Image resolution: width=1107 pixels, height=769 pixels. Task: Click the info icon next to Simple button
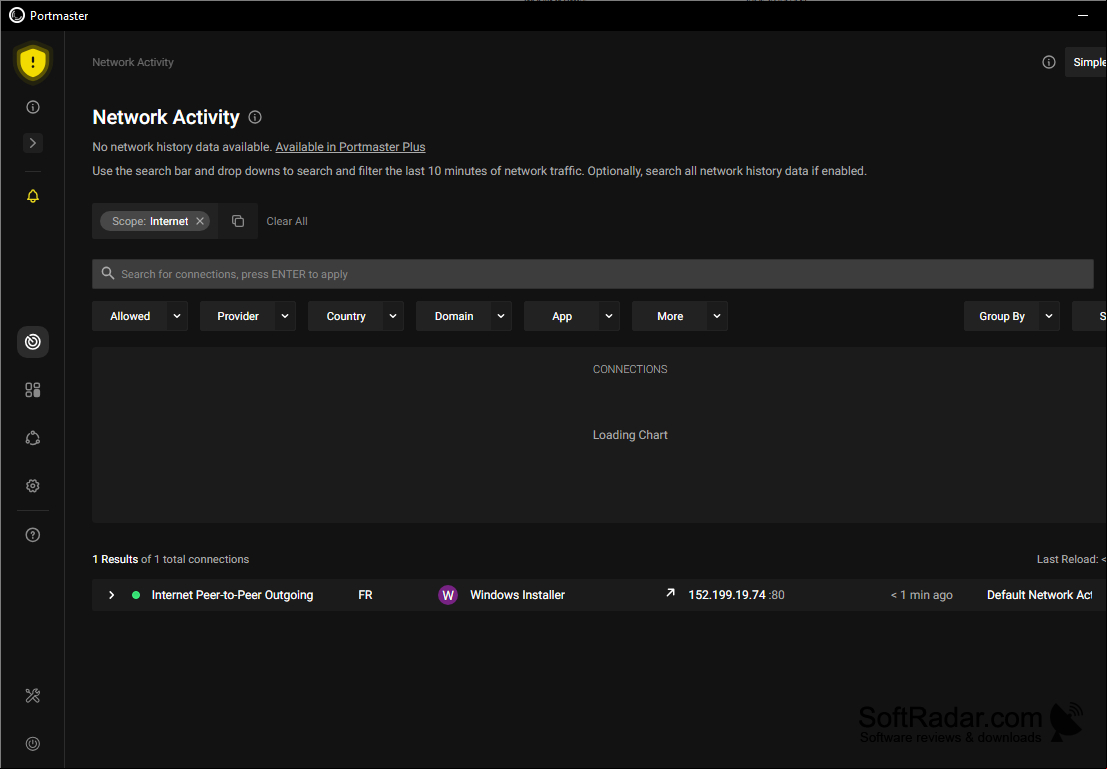coord(1048,62)
